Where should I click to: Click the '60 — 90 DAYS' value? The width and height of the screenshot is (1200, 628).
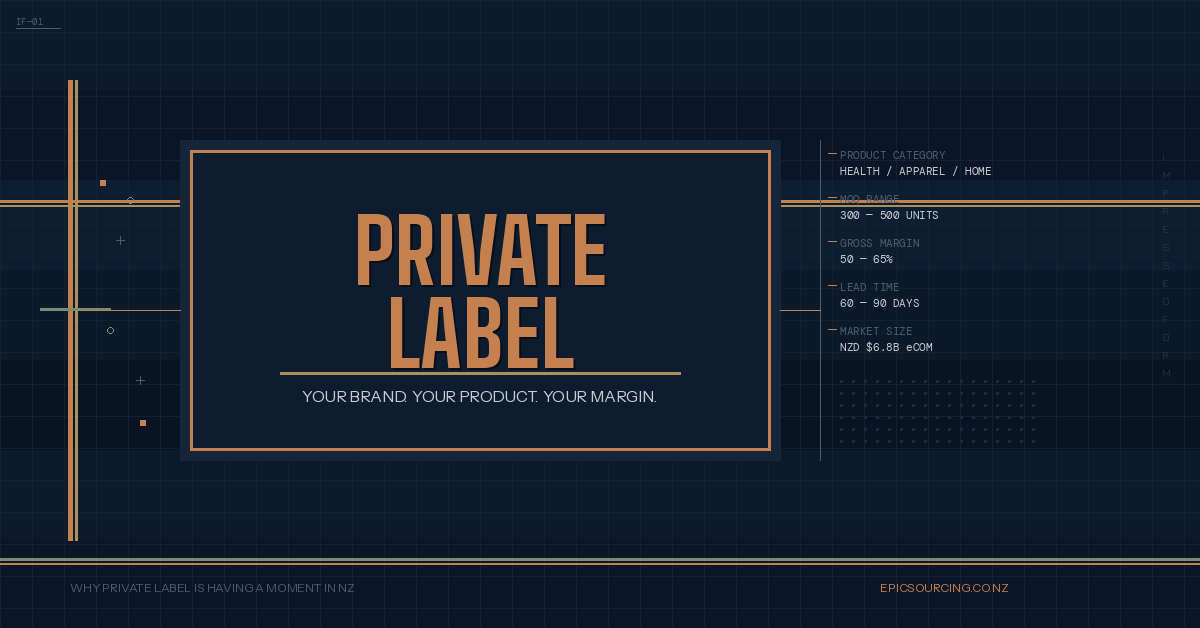pos(880,303)
